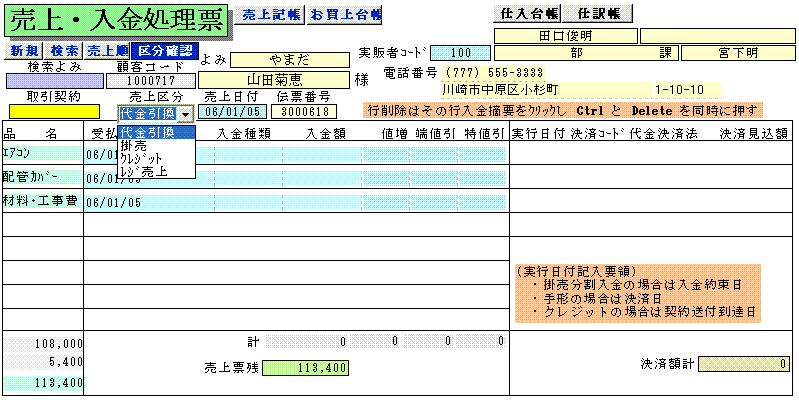Viewport: 799px width, 400px height.
Task: Click the 売上順 button
Action: click(x=106, y=50)
